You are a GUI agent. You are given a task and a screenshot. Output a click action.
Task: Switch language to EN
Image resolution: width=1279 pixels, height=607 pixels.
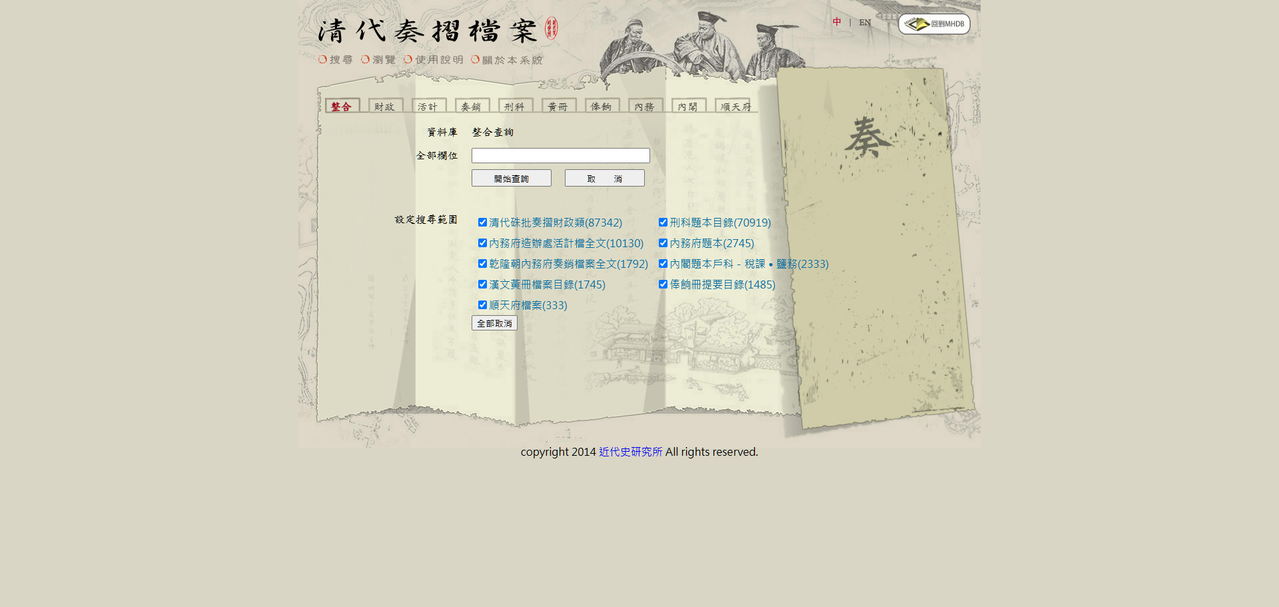[865, 22]
